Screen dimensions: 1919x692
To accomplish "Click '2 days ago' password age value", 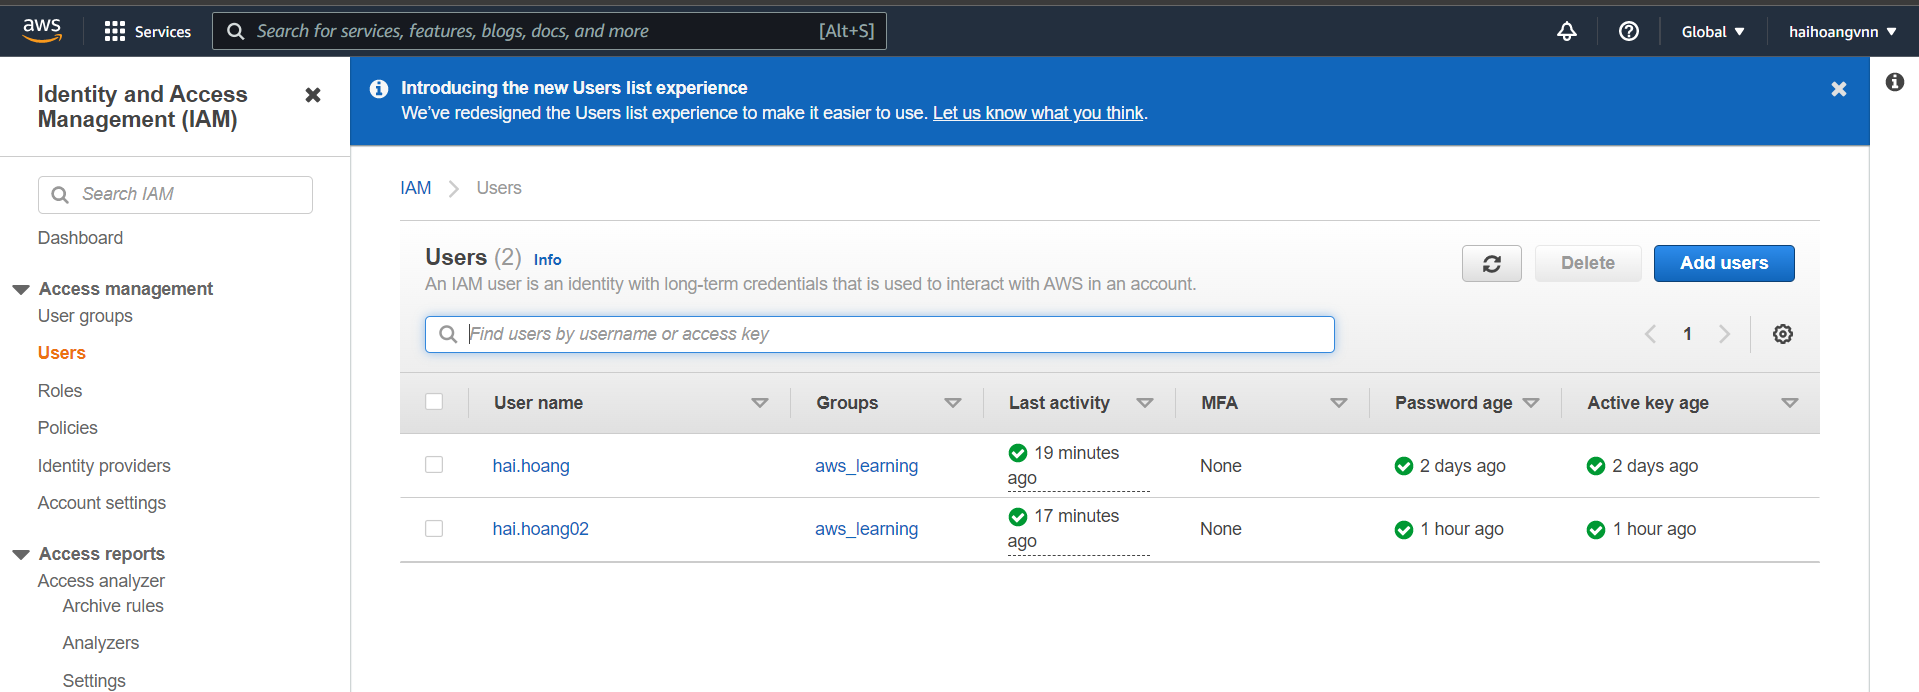I will point(1462,466).
